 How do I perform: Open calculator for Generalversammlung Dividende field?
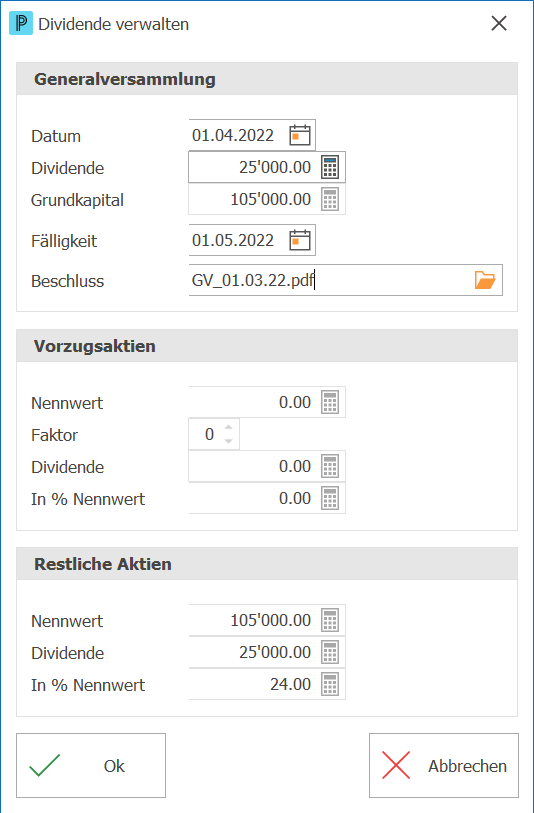pyautogui.click(x=330, y=167)
